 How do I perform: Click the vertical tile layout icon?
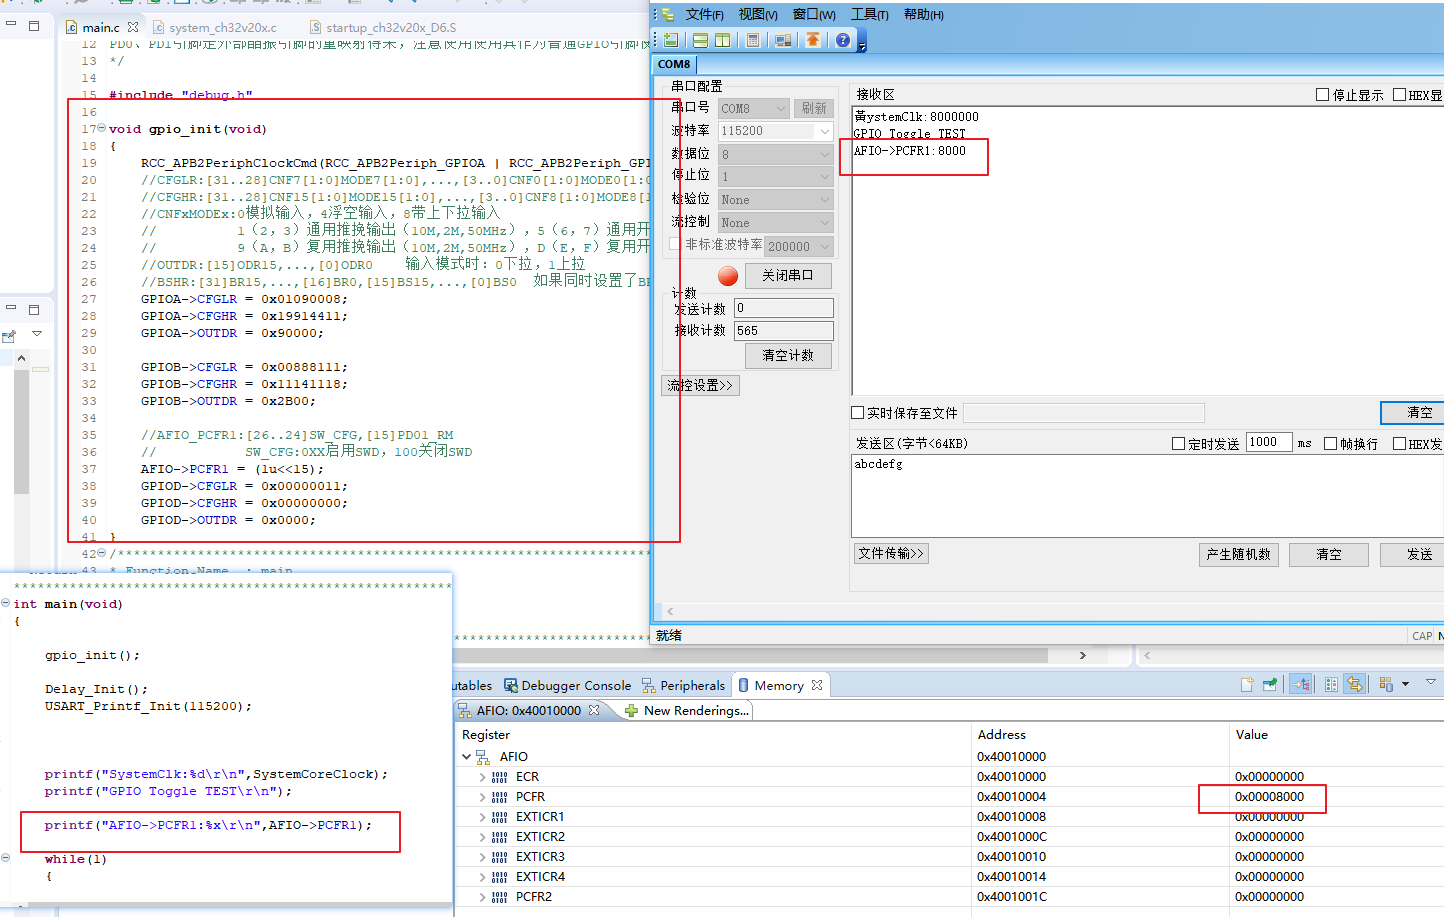pos(722,40)
